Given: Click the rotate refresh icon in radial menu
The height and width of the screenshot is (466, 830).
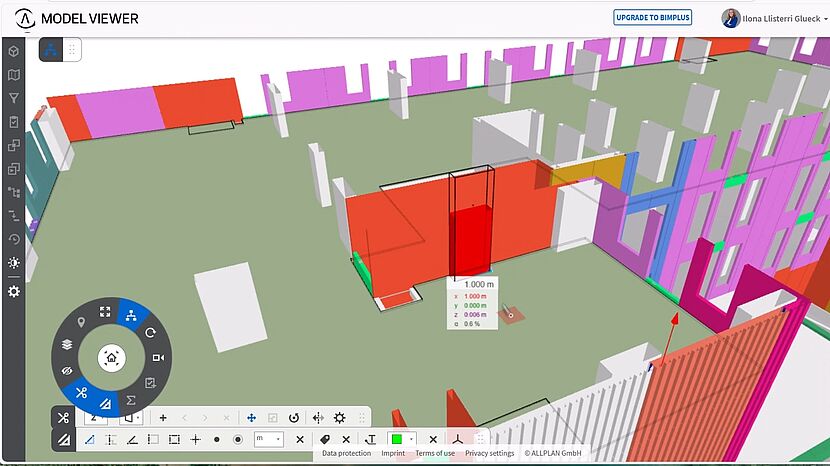Looking at the screenshot, I should [x=151, y=331].
